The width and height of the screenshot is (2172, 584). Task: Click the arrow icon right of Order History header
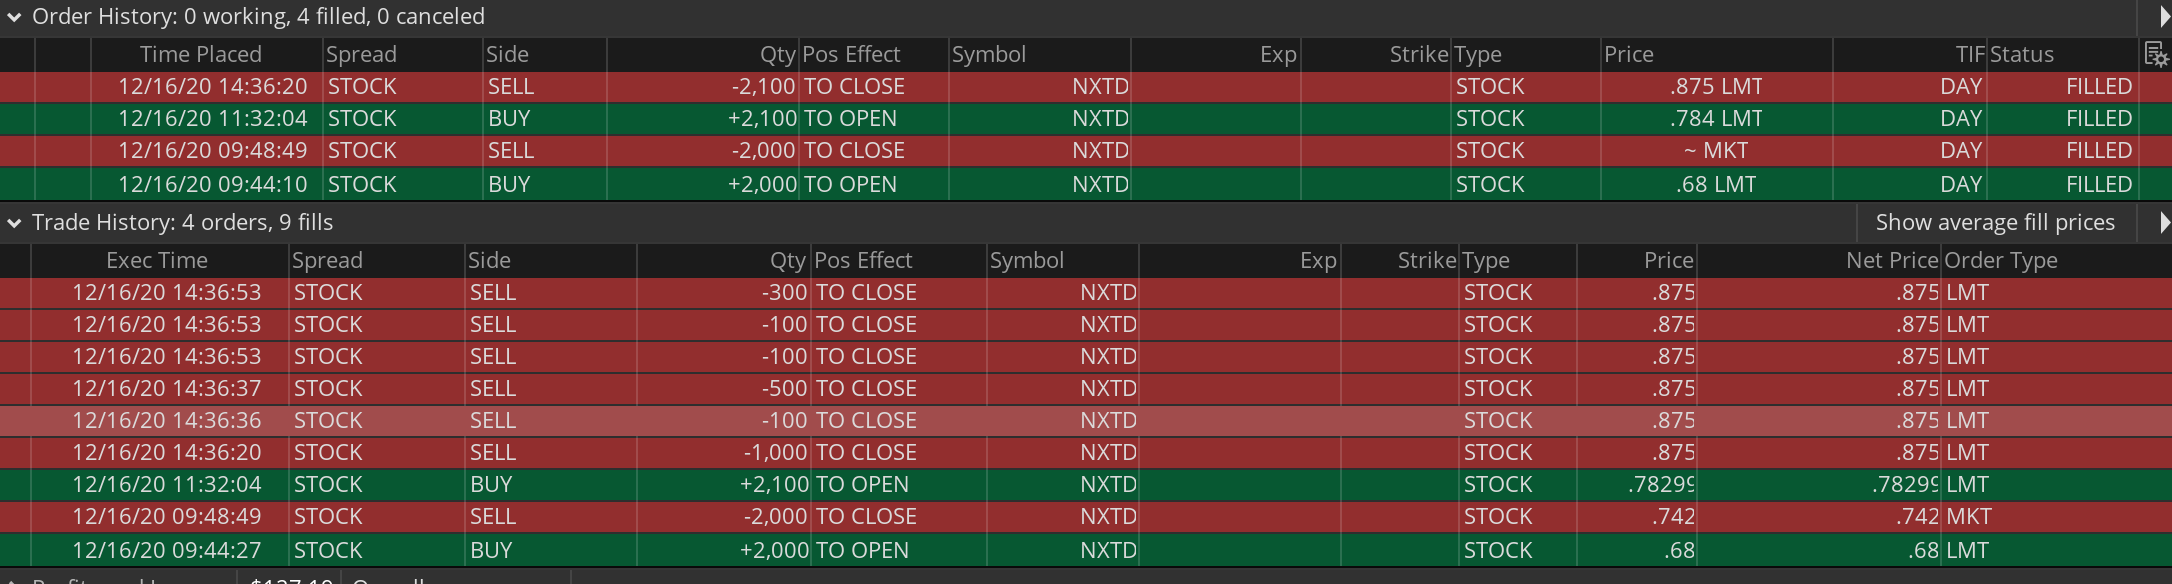coord(2164,17)
